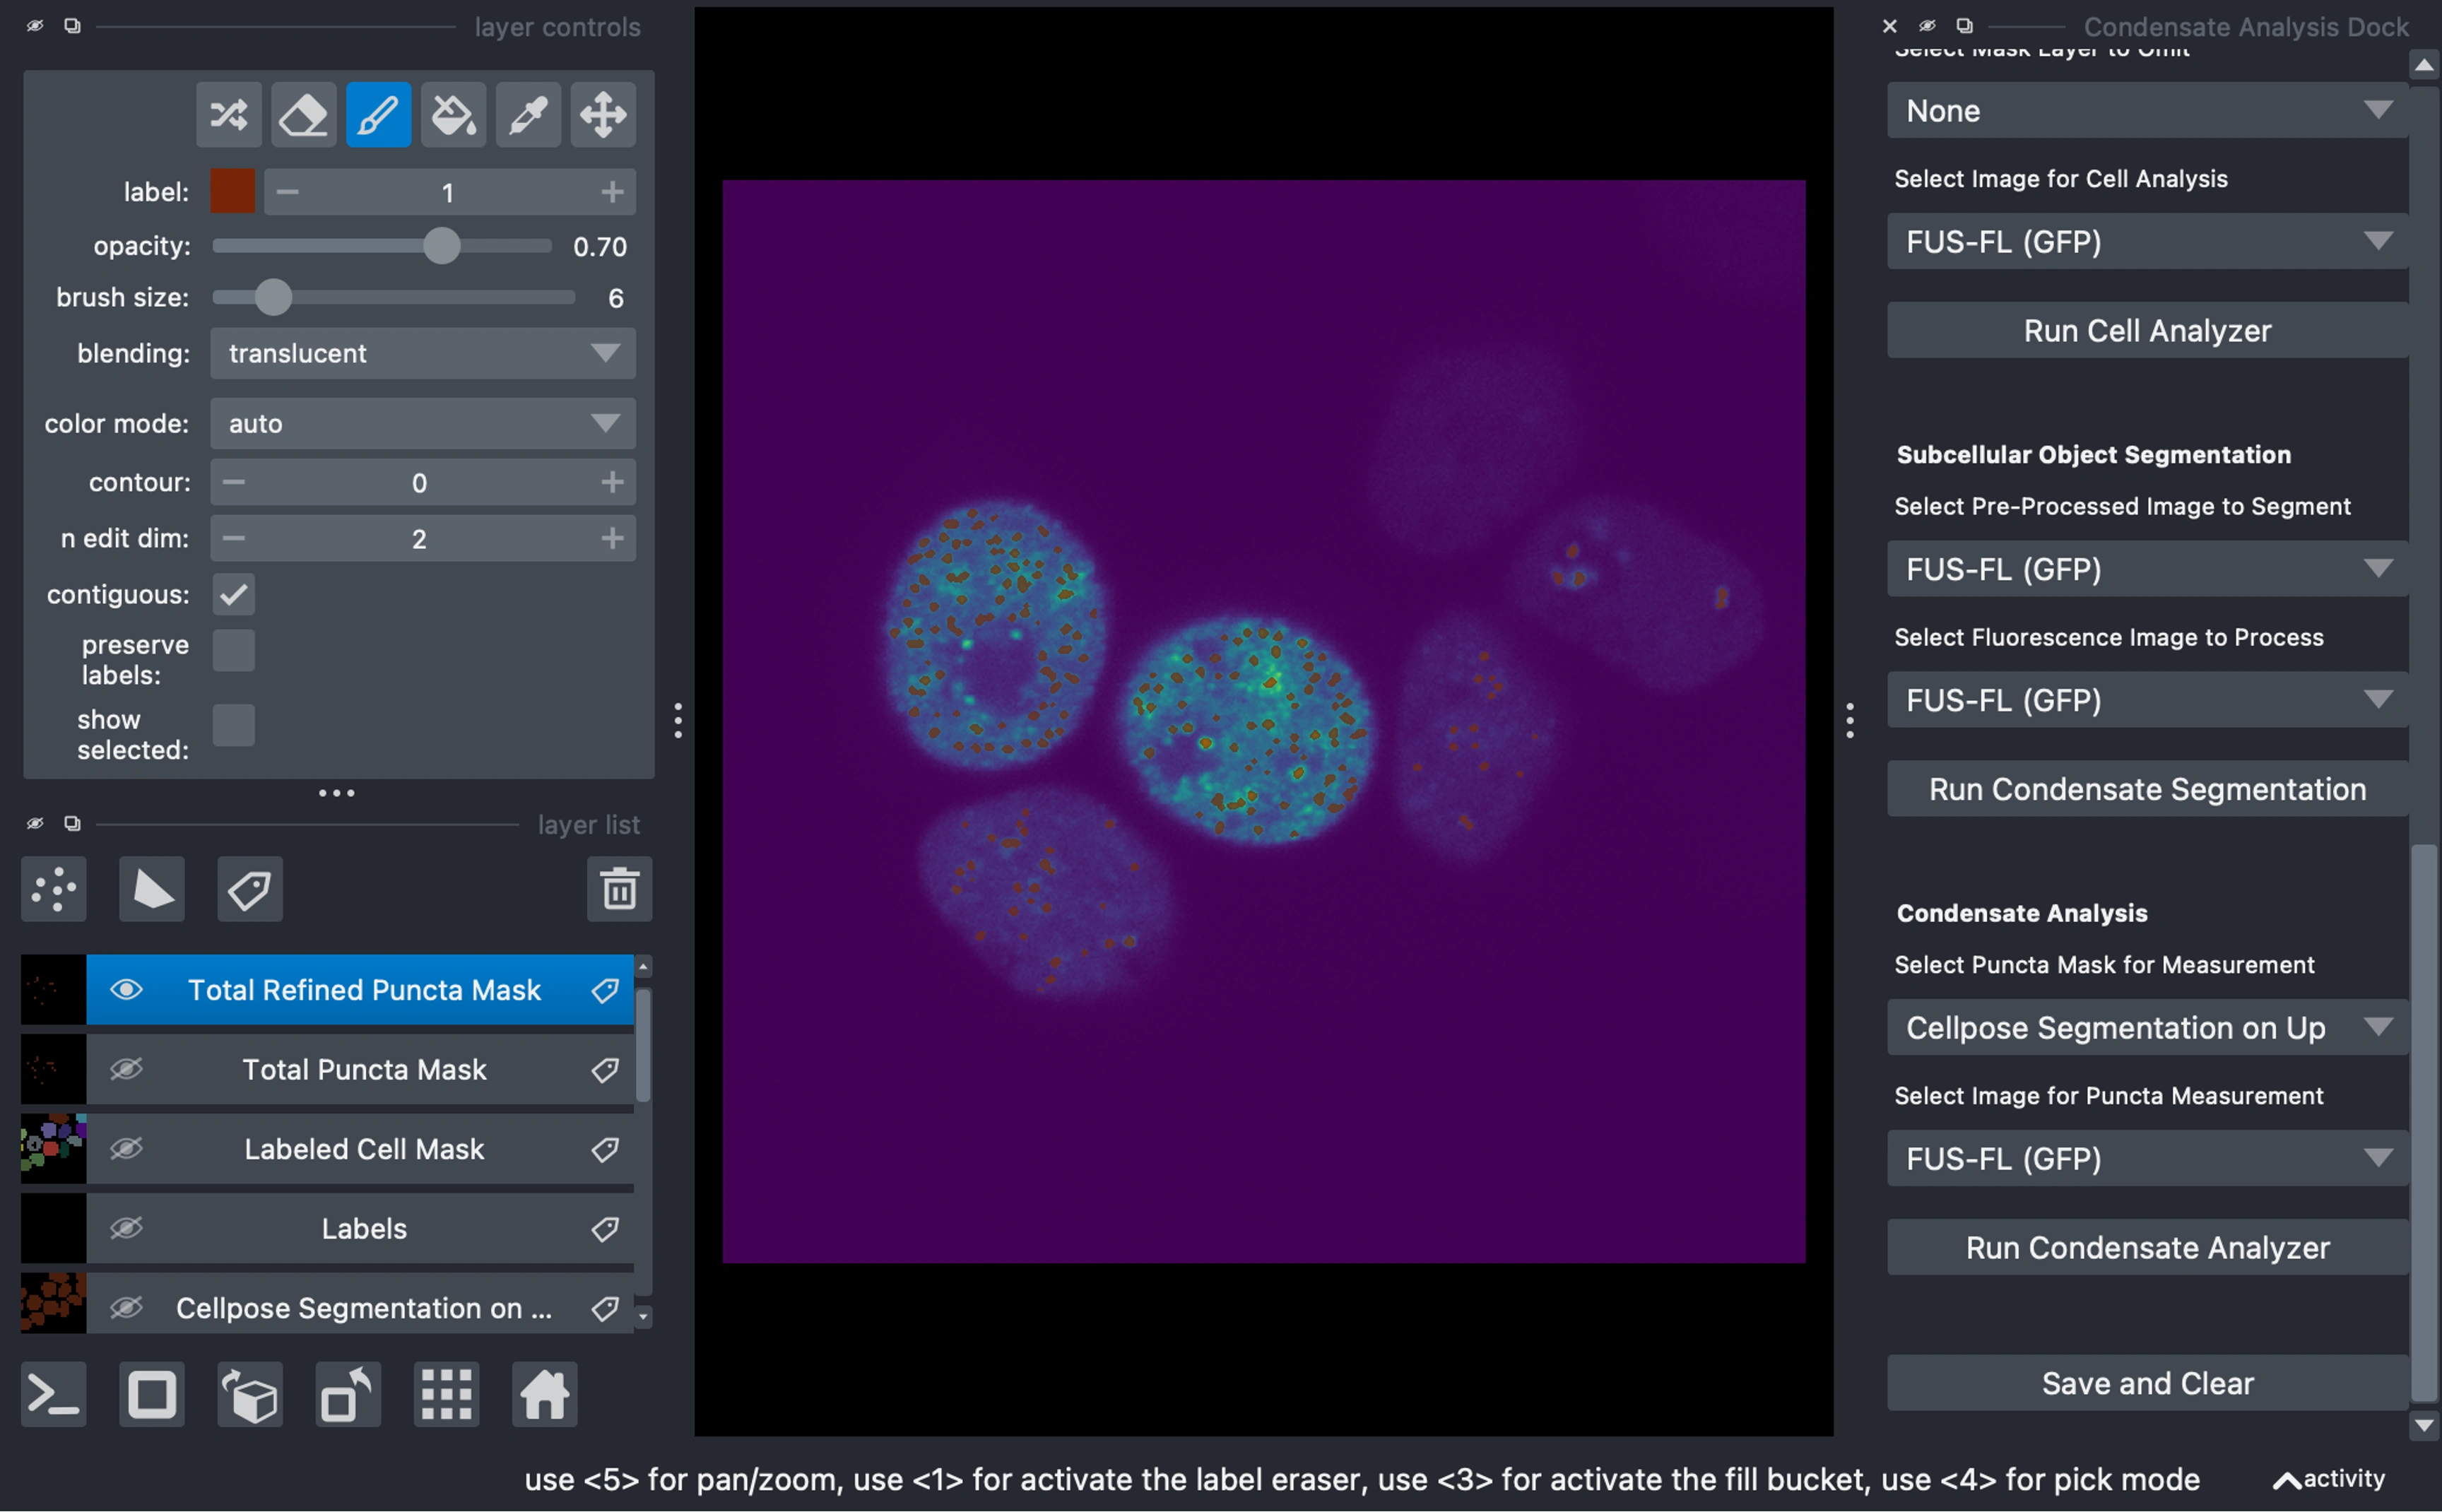Activate the fill bucket tool
The width and height of the screenshot is (2442, 1512).
click(453, 115)
